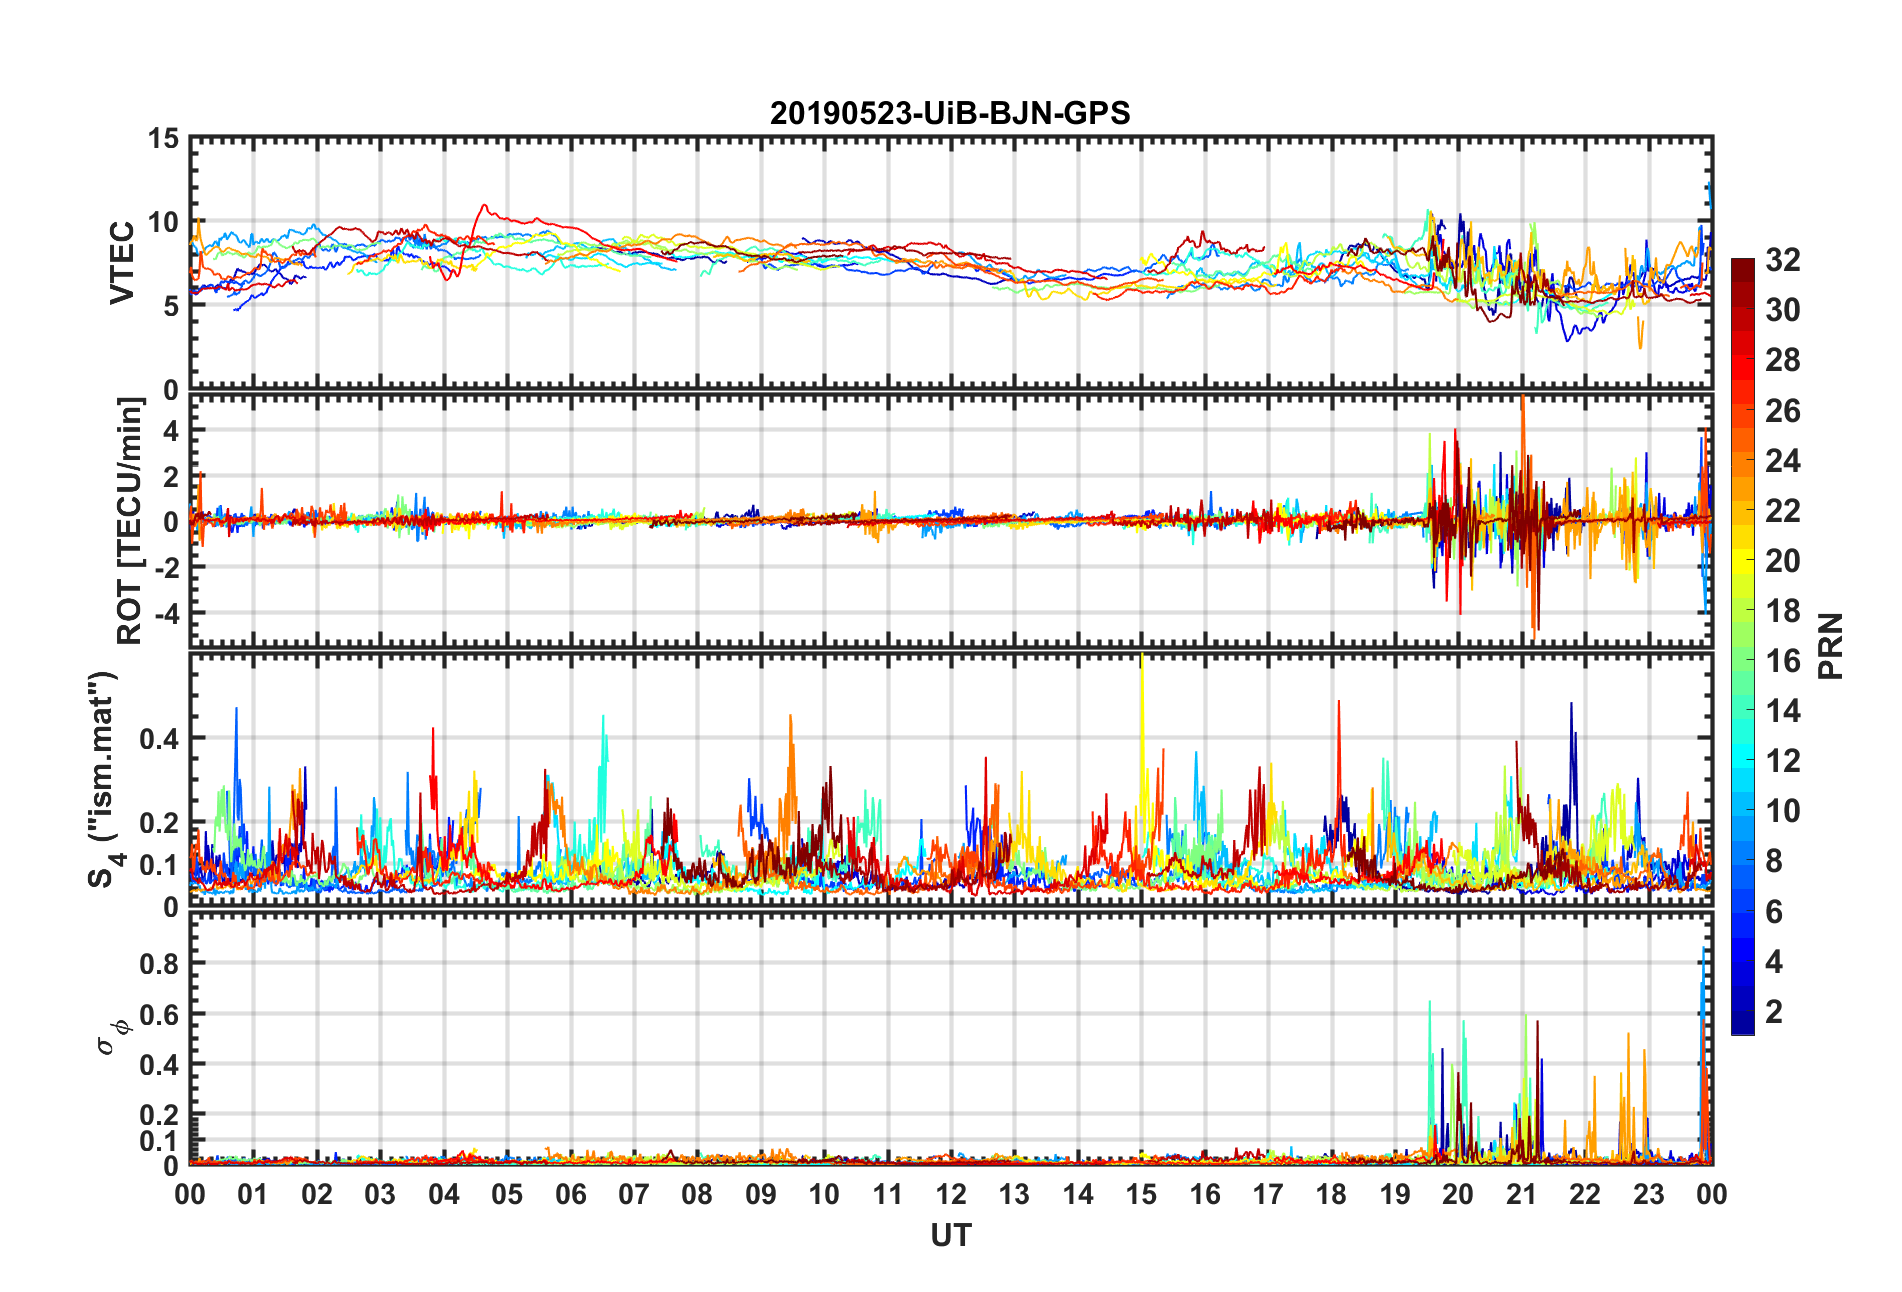Click the x-axis tick label 13
This screenshot has height=1292, width=1902.
(1014, 1194)
